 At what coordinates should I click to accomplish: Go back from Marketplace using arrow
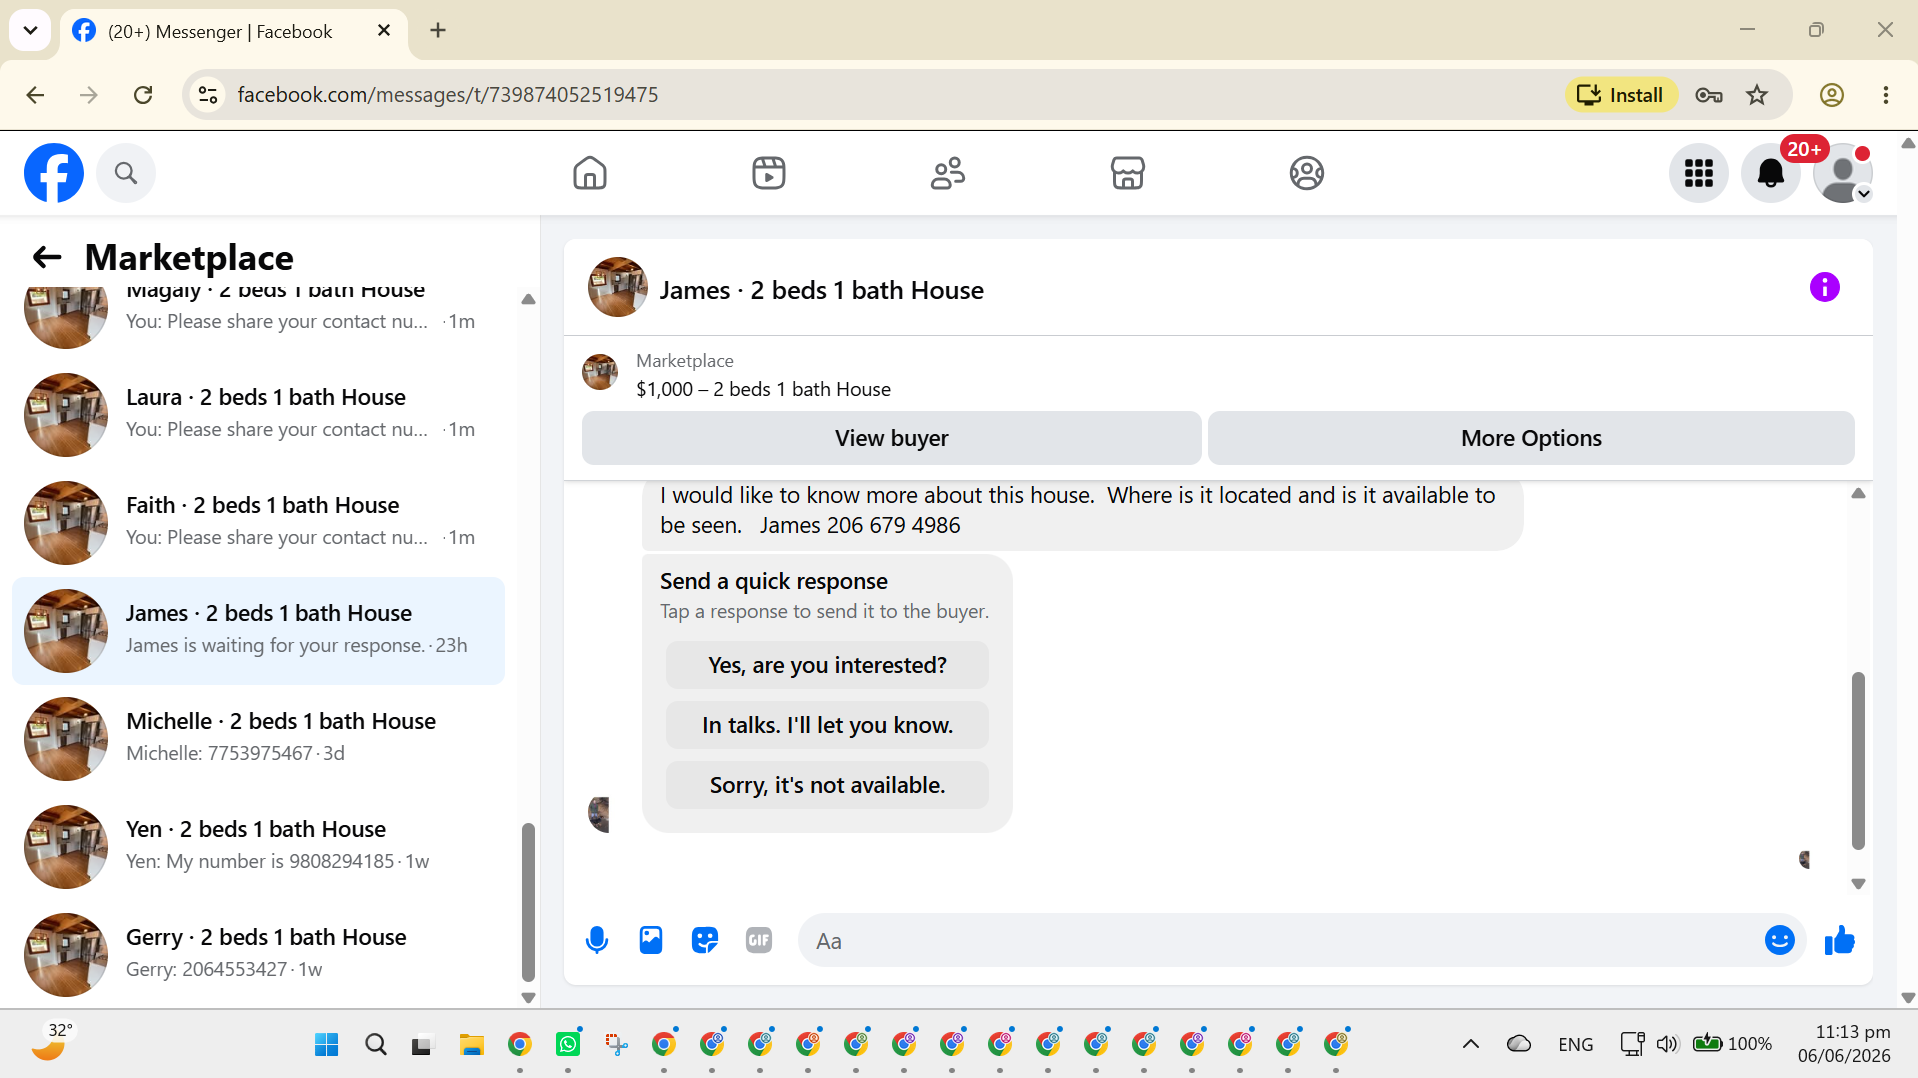(x=47, y=257)
